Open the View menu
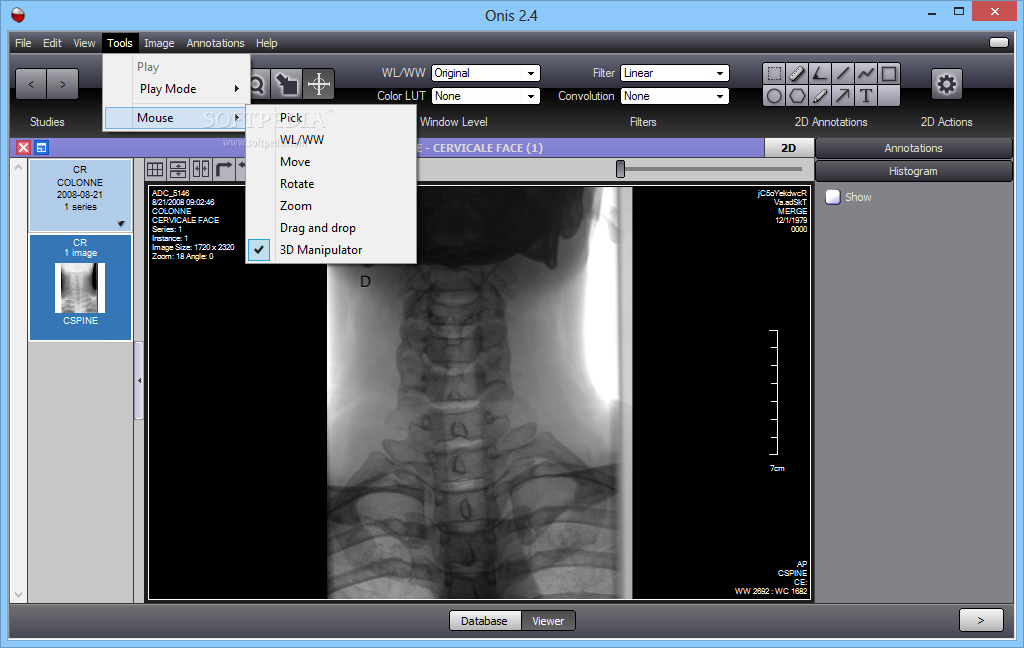The image size is (1024, 648). click(84, 43)
